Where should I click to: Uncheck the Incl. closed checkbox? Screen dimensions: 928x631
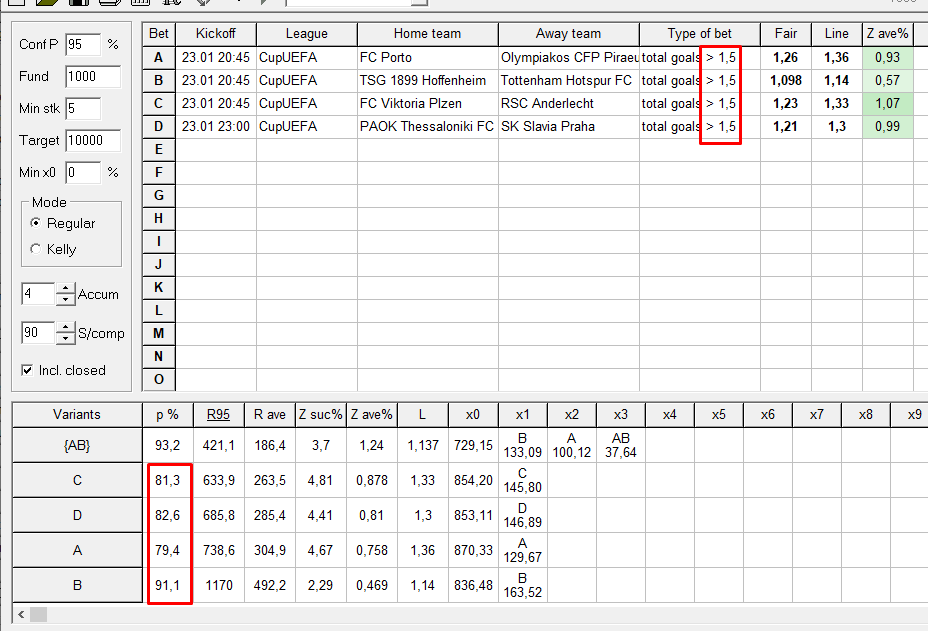[27, 370]
